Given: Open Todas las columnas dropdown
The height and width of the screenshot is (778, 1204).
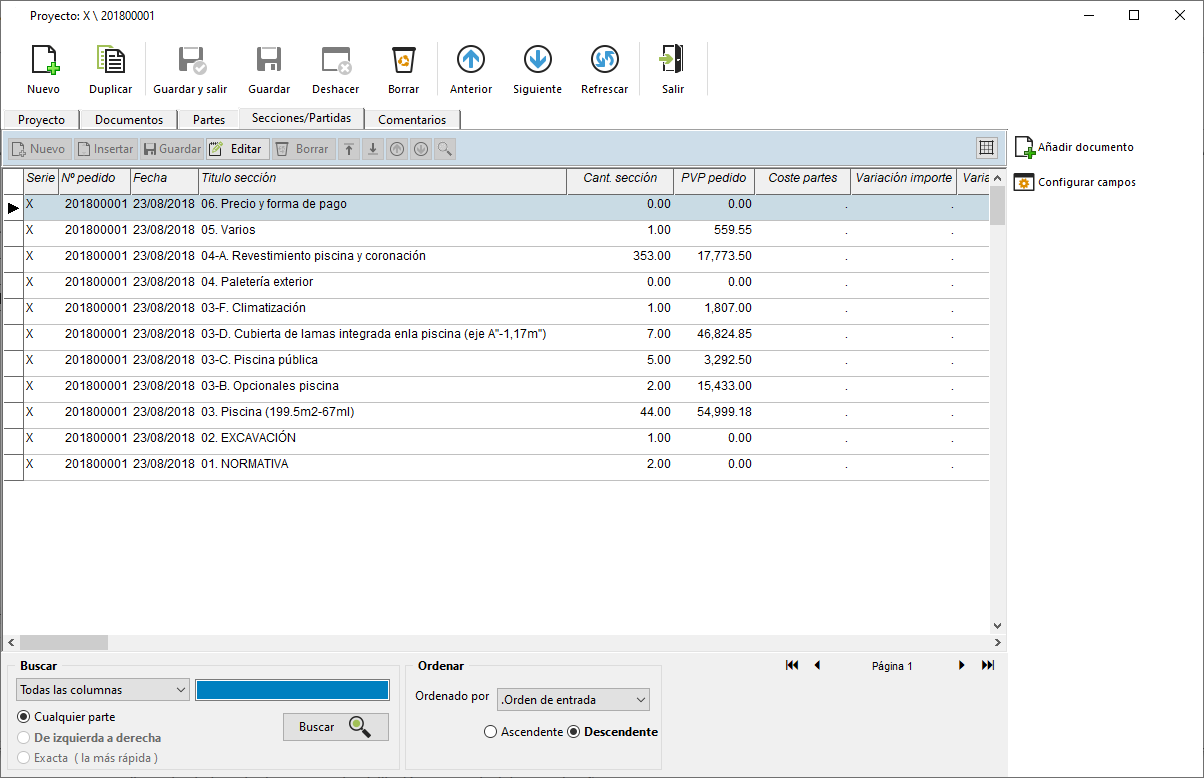Looking at the screenshot, I should tap(103, 690).
